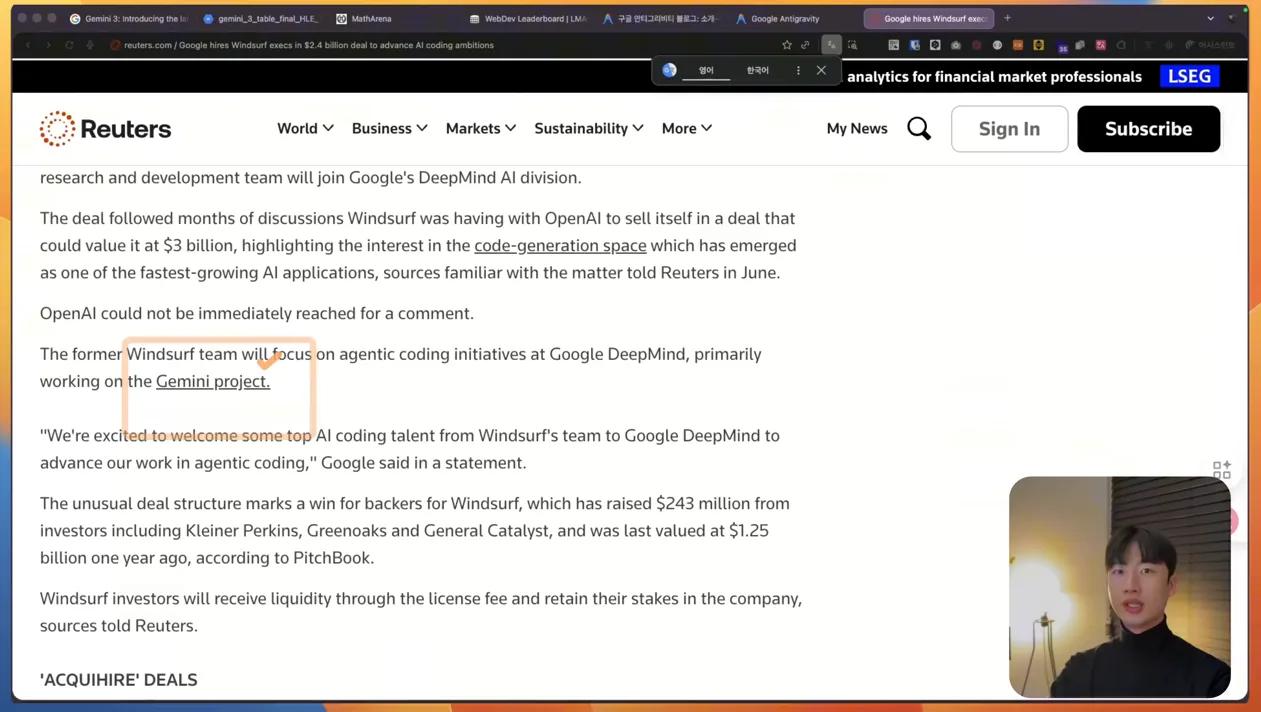This screenshot has height=712, width=1261.
Task: Bookmark this page with the star icon
Action: [x=787, y=45]
